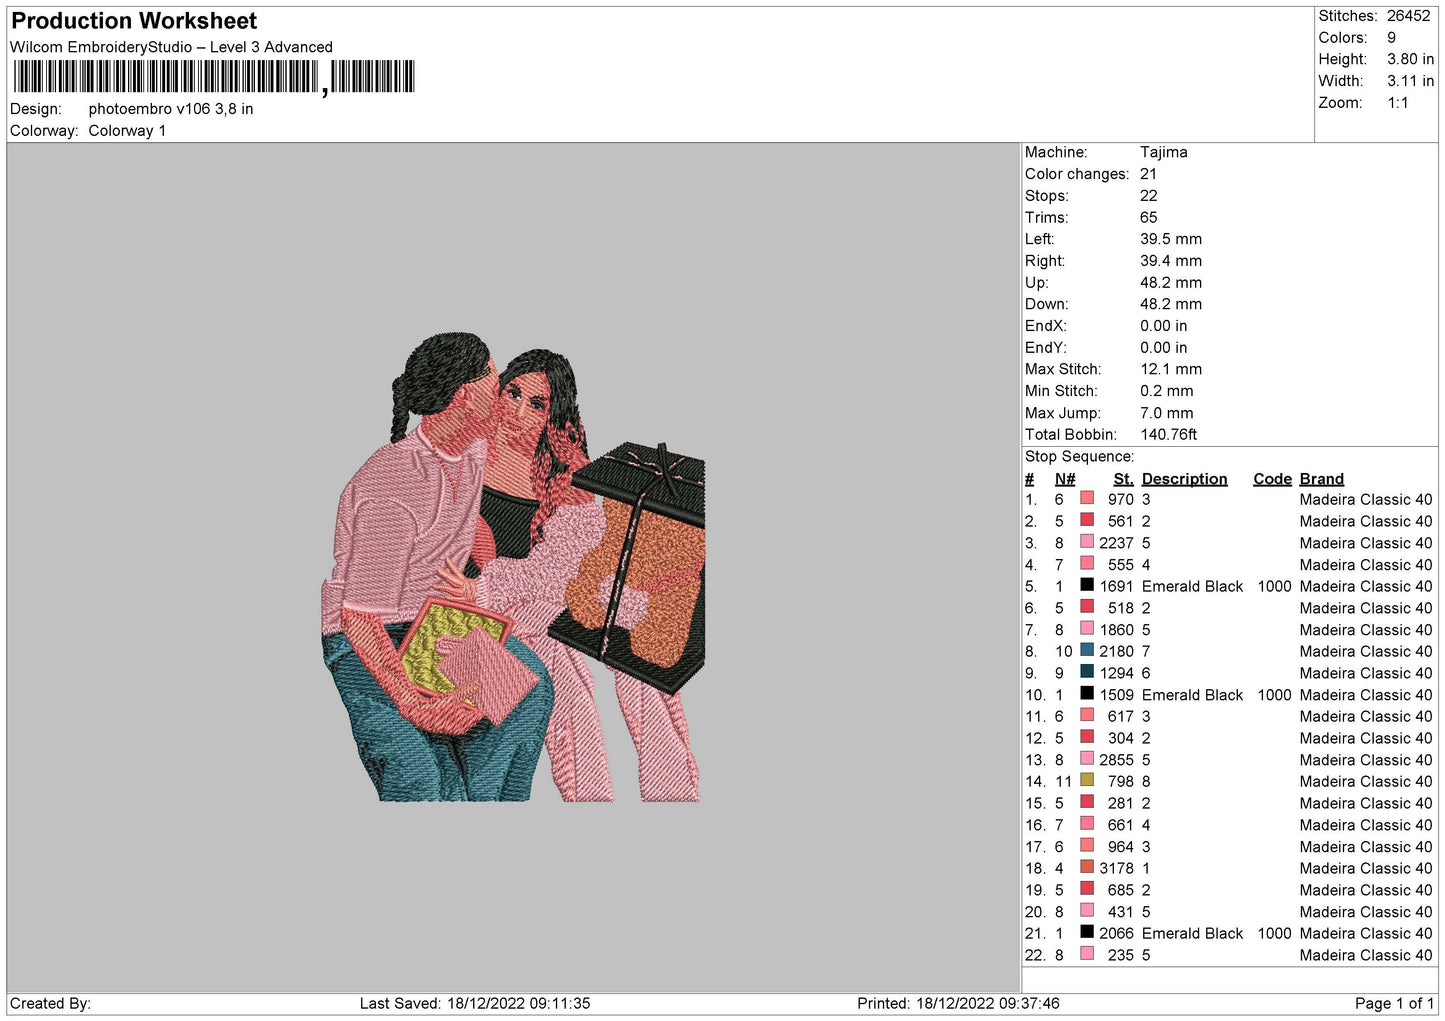
Task: Click the 'Colorway 1' value
Action: [127, 131]
